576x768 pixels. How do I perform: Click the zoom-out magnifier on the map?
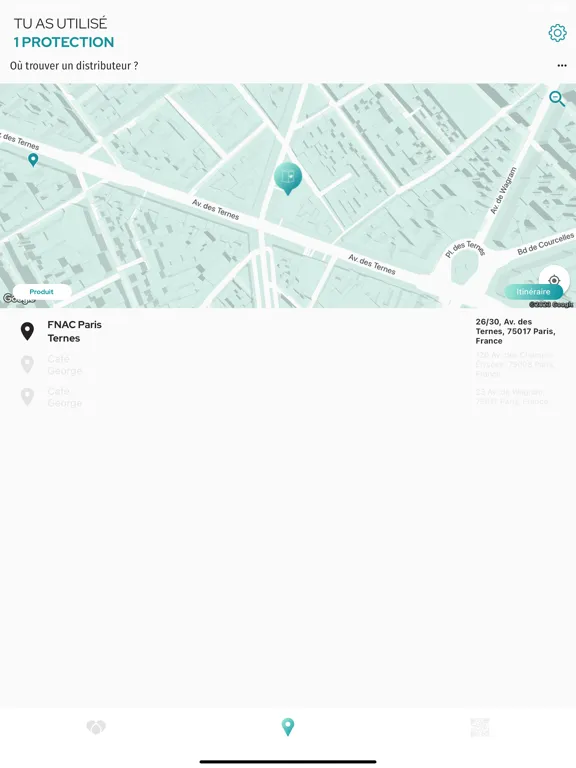click(x=557, y=98)
